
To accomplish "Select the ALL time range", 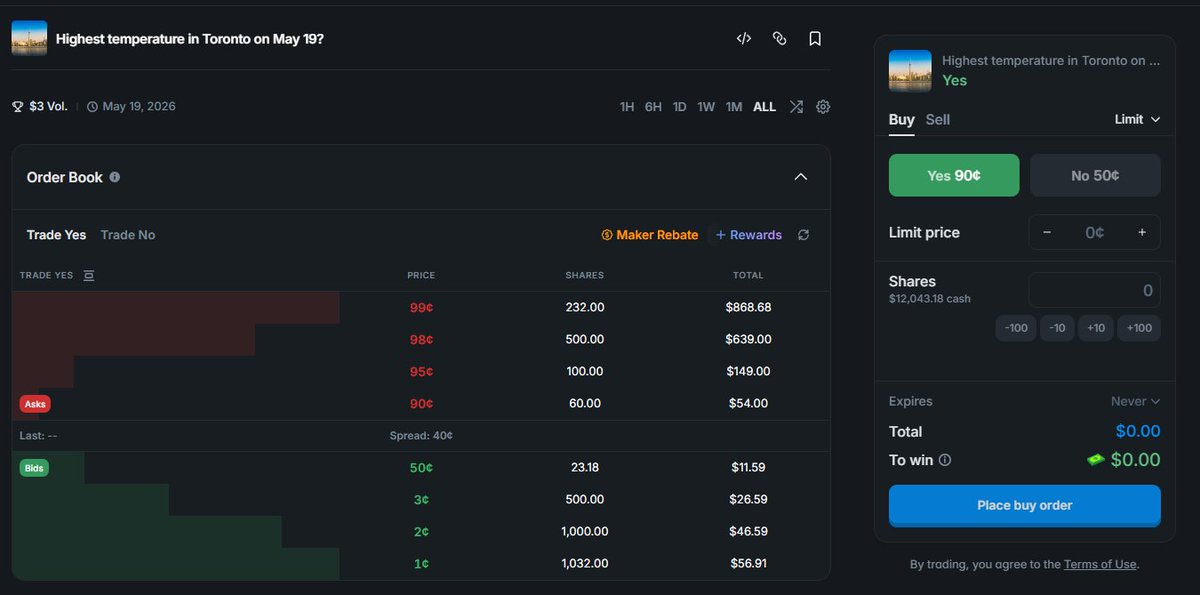I will click(x=765, y=107).
